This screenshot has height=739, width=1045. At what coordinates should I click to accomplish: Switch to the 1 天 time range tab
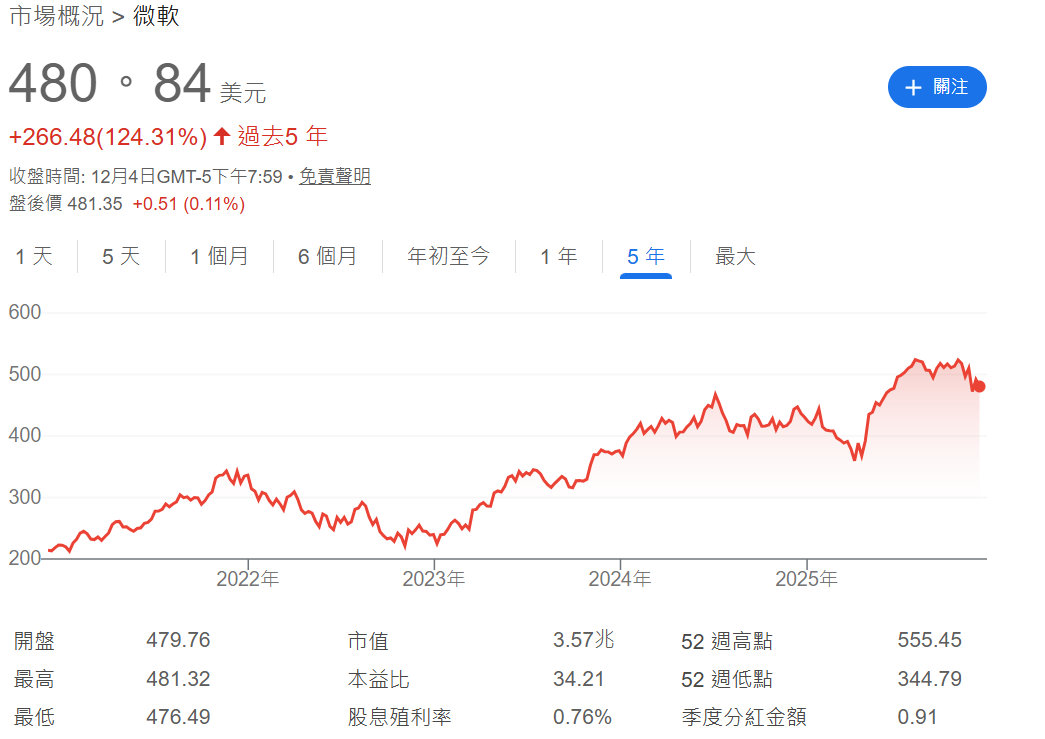[x=34, y=256]
